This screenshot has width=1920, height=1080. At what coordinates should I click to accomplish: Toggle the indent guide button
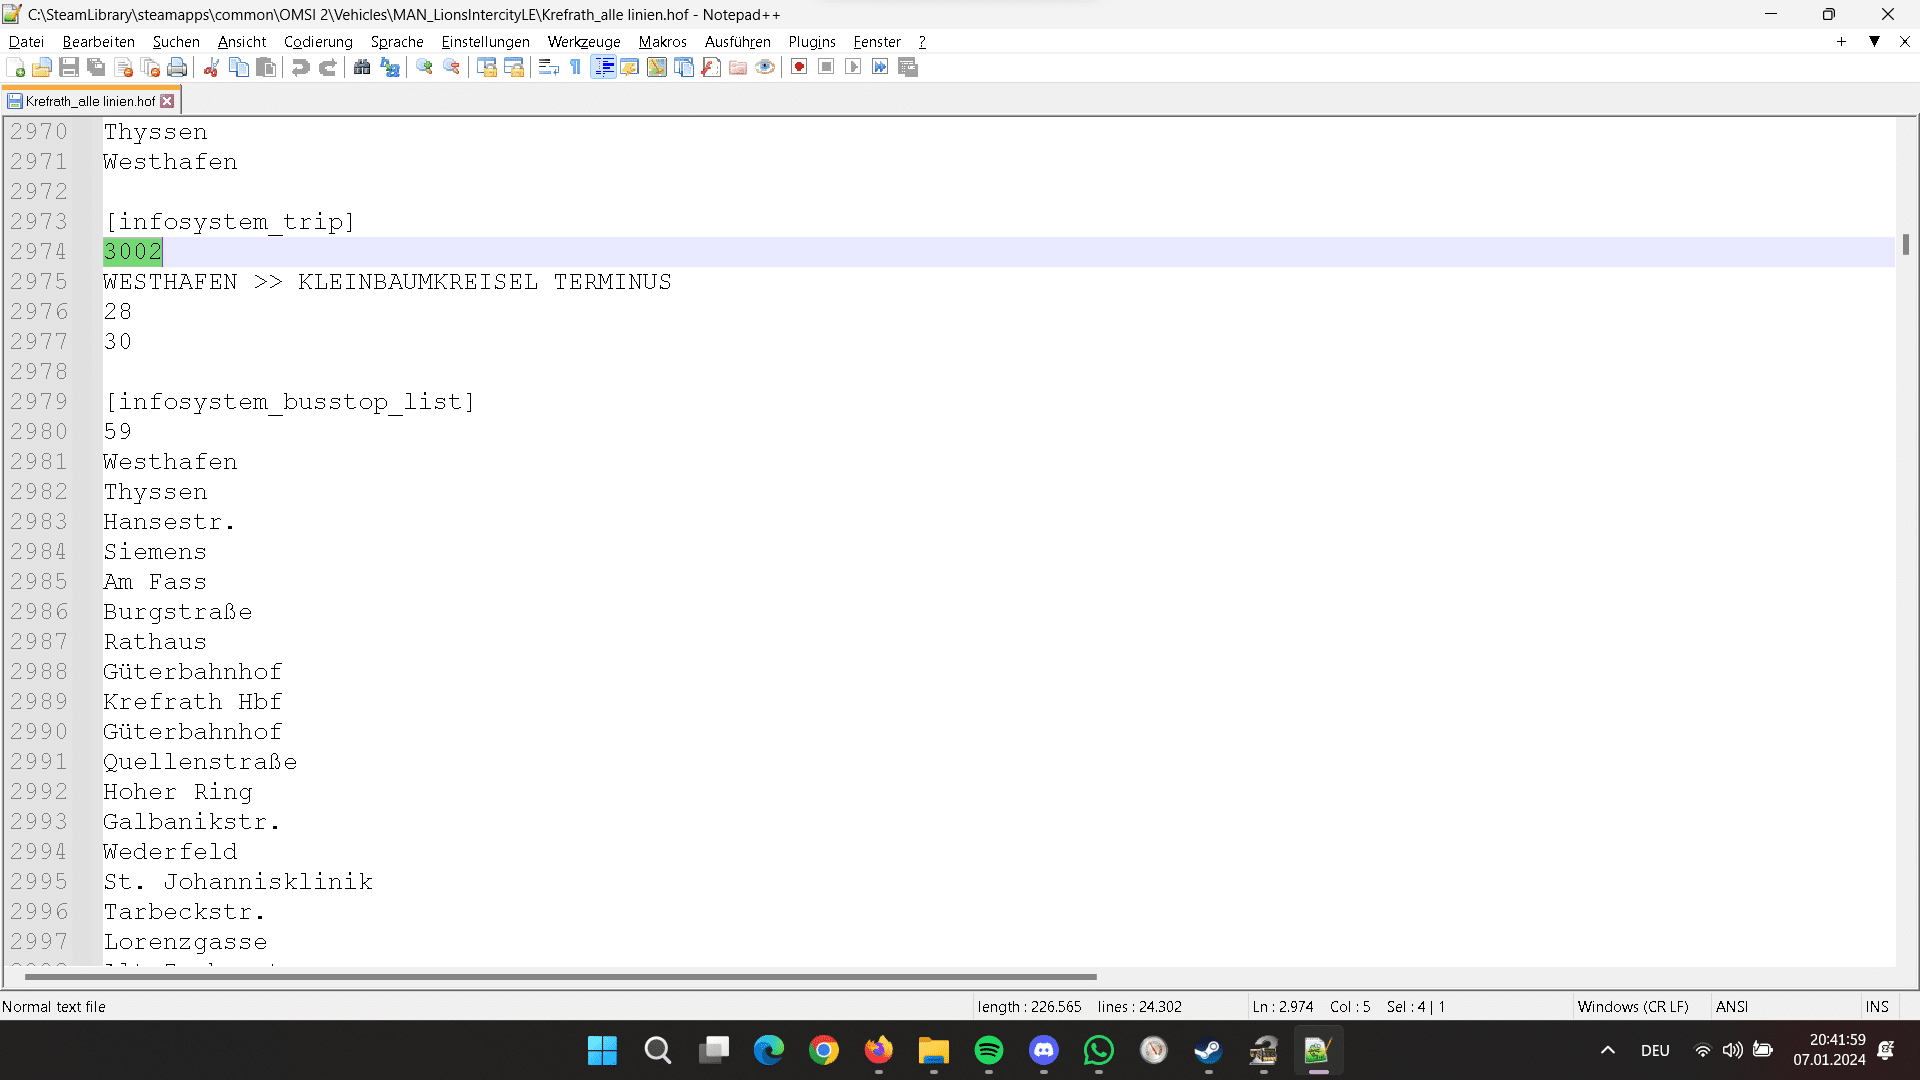coord(603,67)
